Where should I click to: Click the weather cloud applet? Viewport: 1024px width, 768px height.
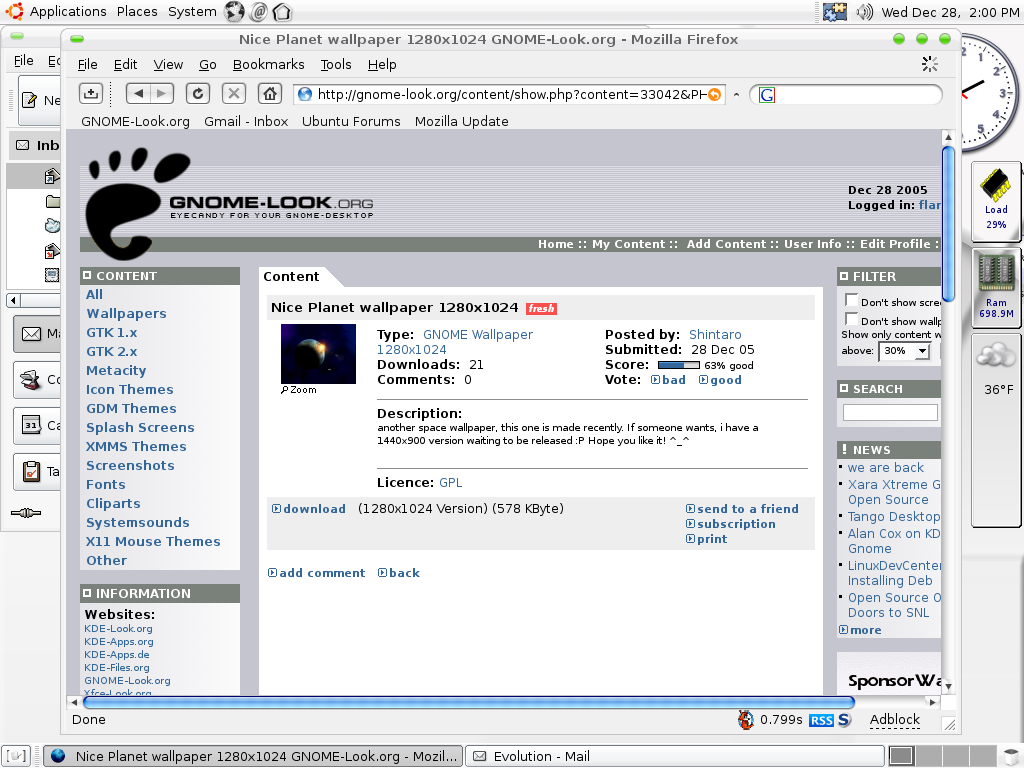997,431
